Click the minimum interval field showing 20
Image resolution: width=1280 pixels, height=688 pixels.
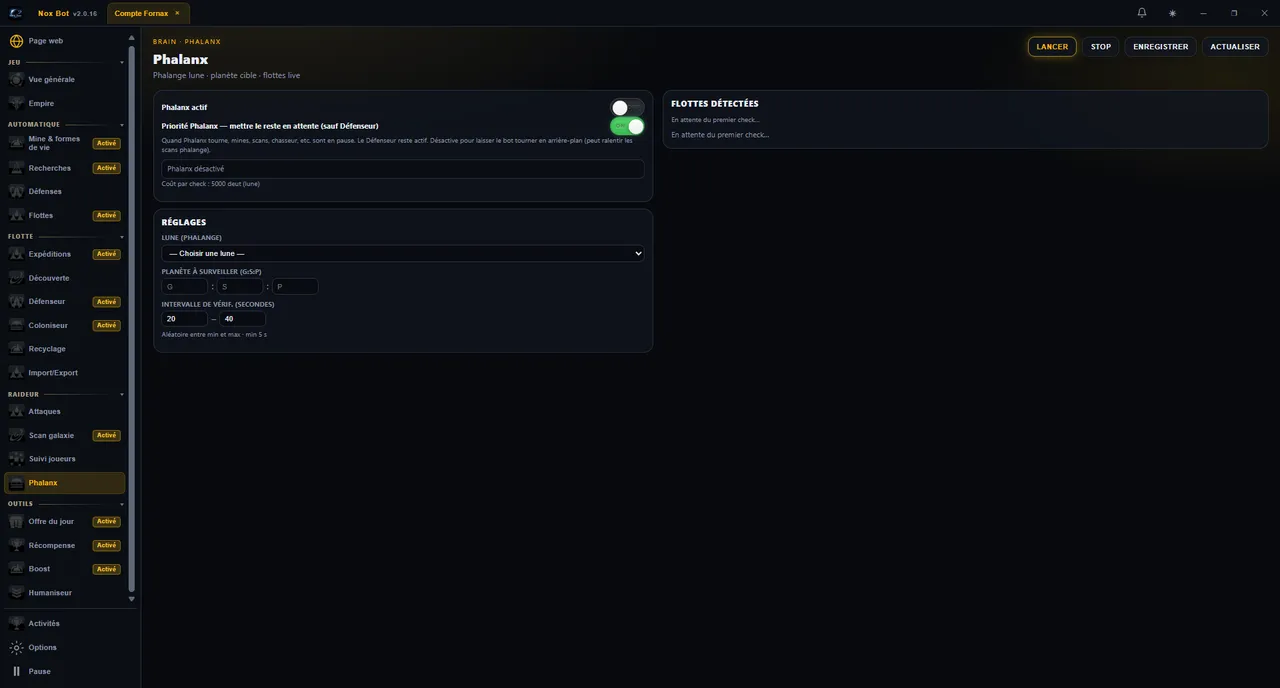pos(185,319)
